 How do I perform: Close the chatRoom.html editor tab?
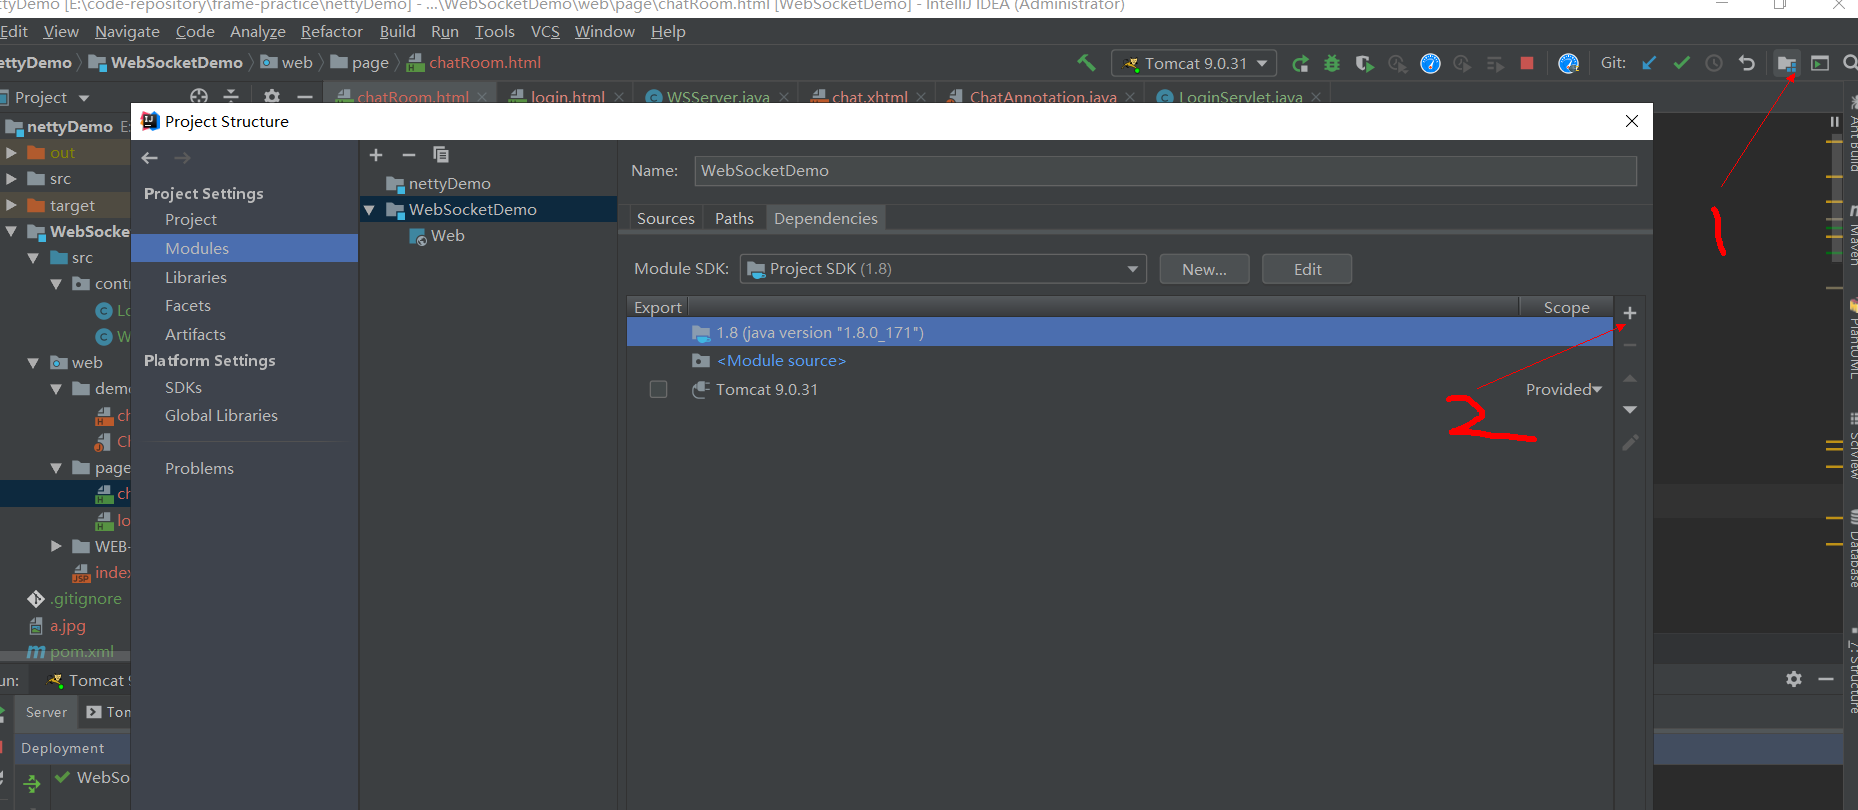[x=482, y=97]
